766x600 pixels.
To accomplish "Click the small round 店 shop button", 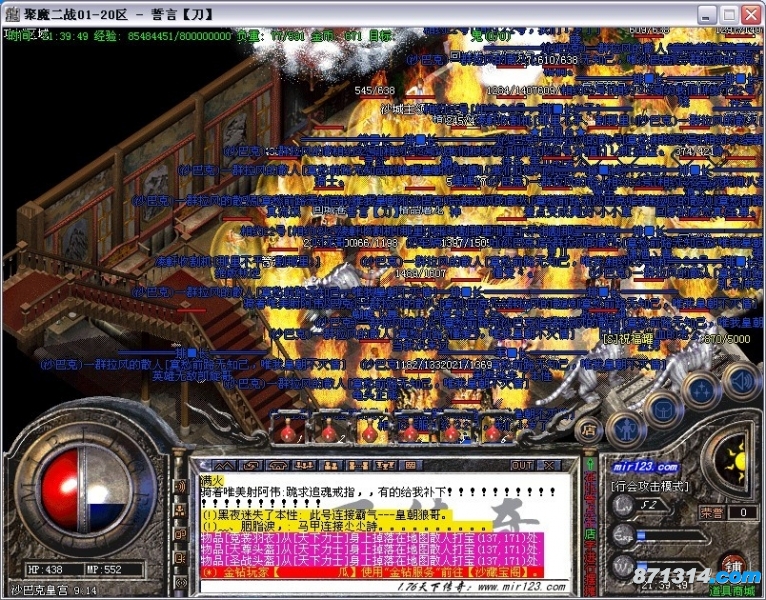I will click(588, 430).
